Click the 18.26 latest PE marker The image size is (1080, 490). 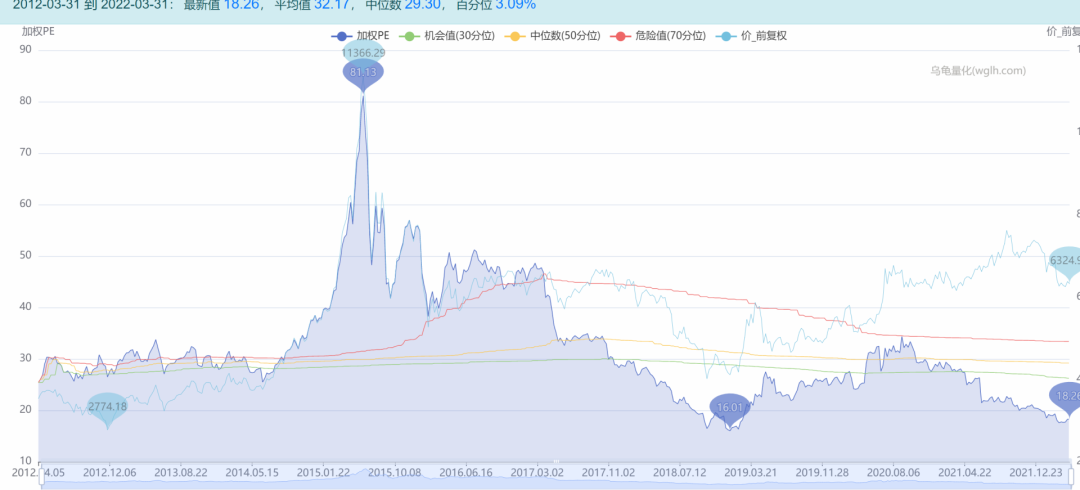[1067, 396]
